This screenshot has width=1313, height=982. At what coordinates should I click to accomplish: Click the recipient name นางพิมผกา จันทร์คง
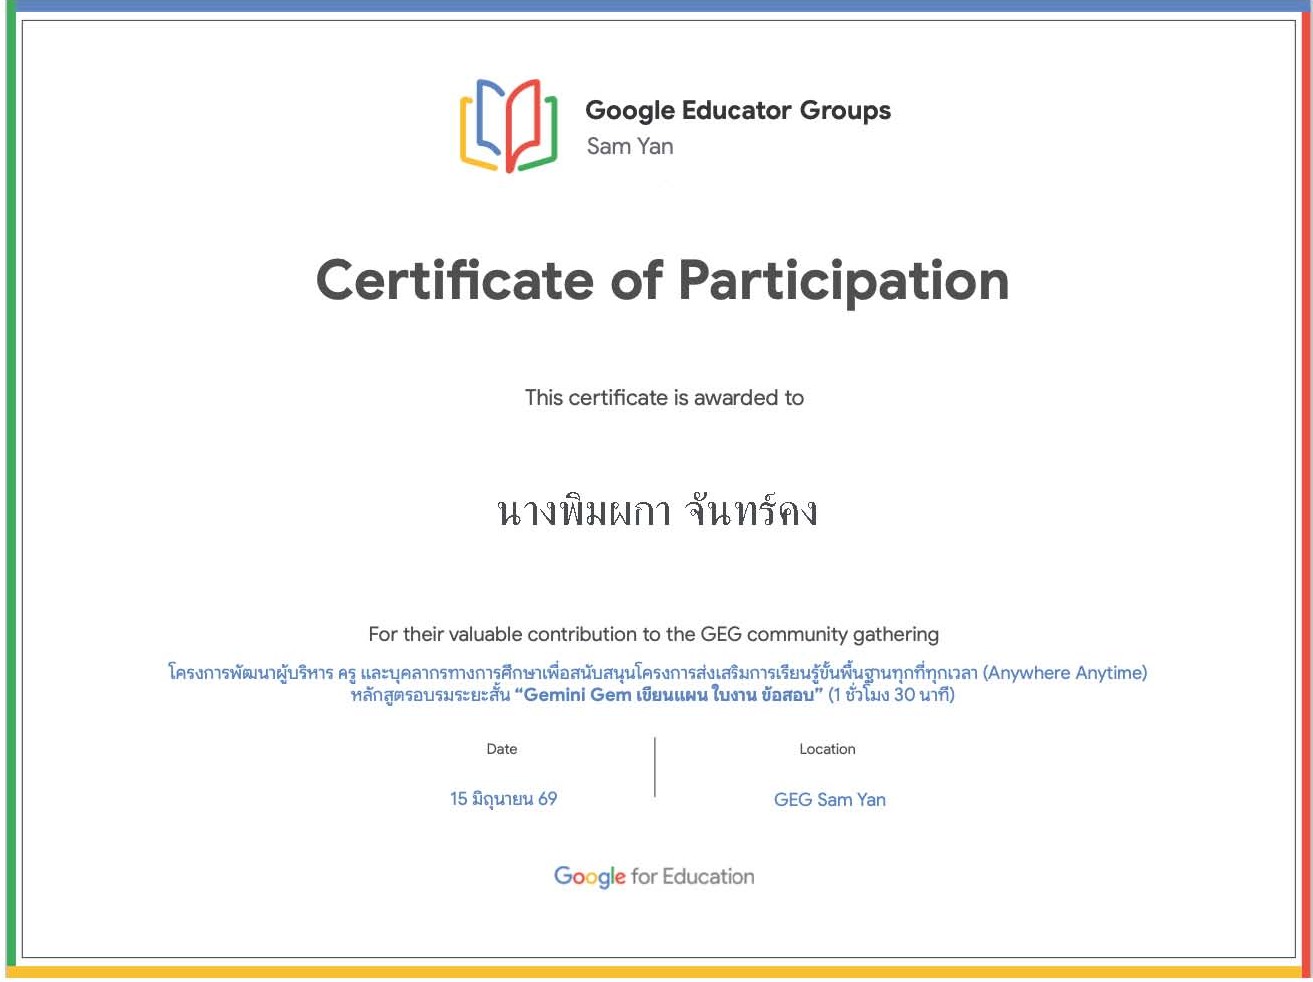(657, 511)
